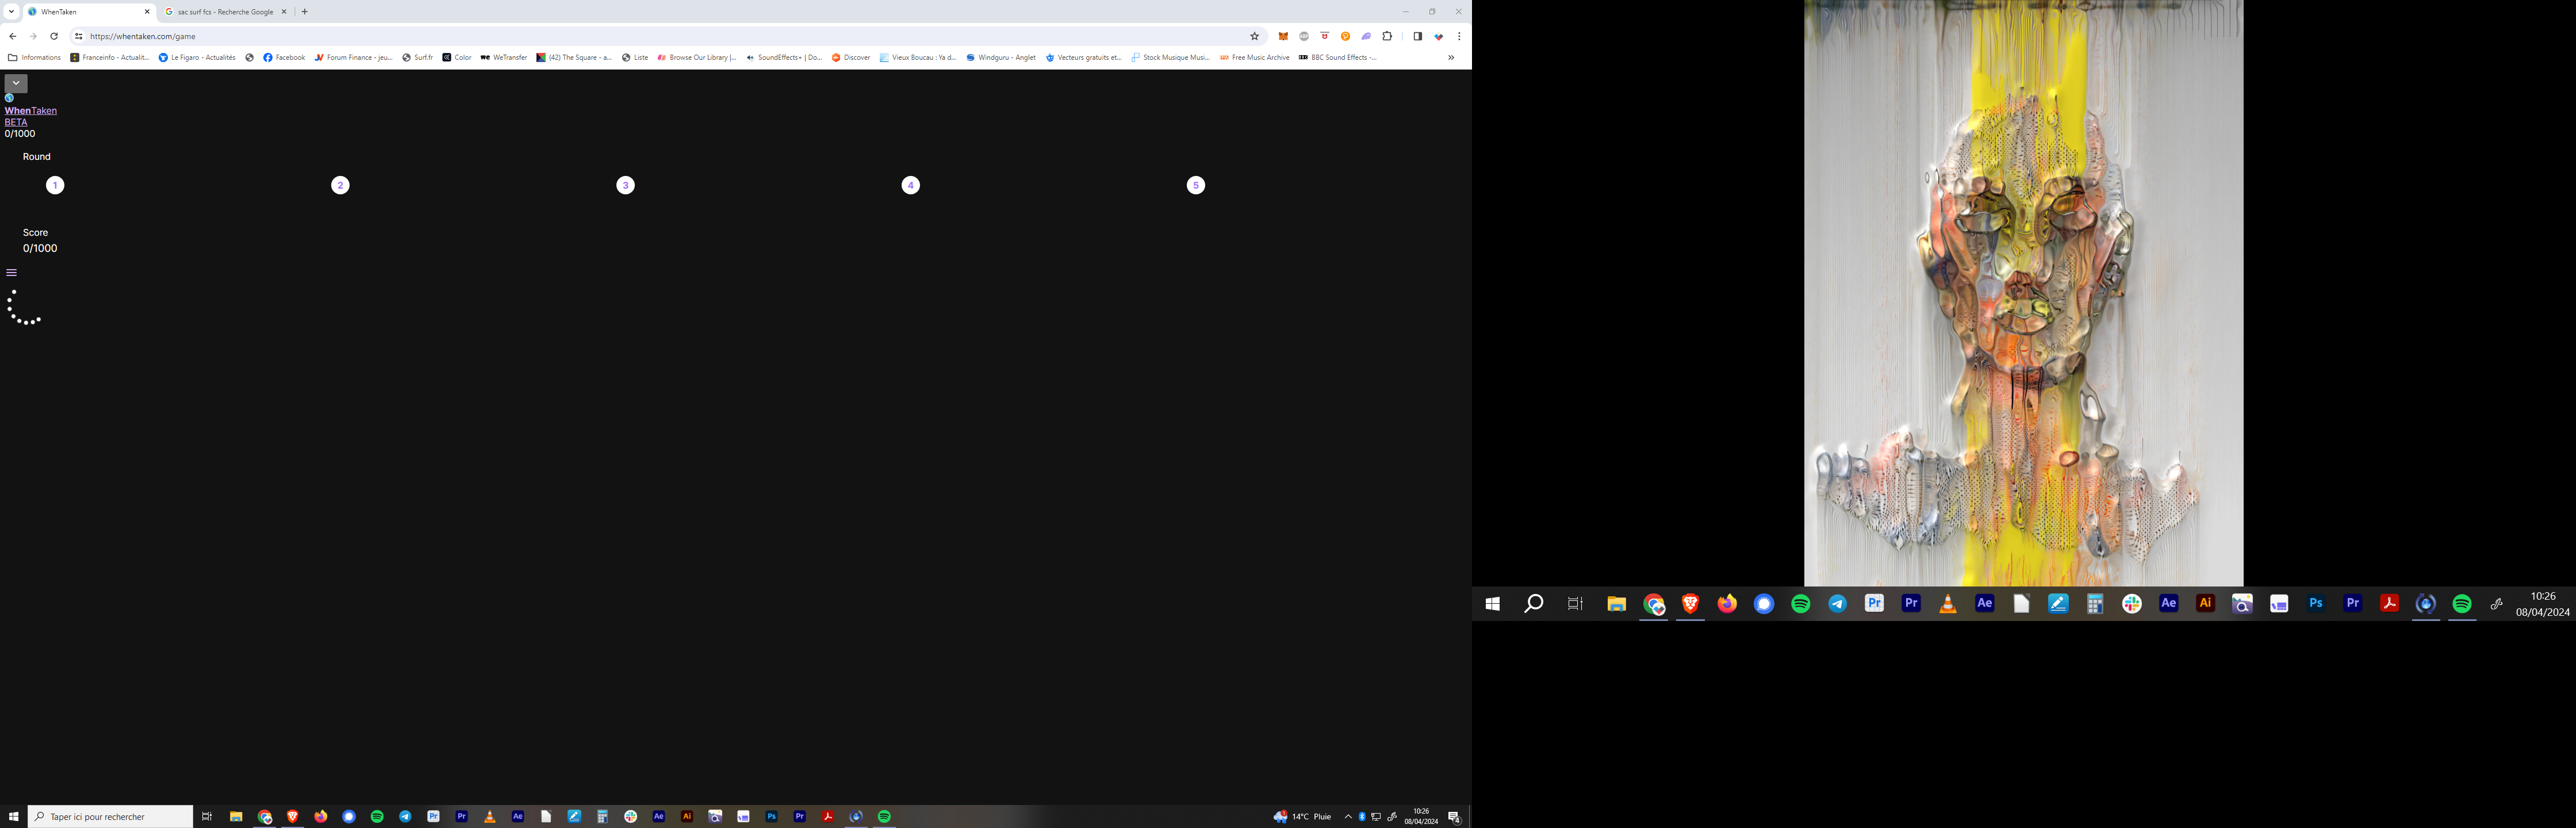
Task: Click the BETA link under WhenTaken
Action: [x=16, y=122]
